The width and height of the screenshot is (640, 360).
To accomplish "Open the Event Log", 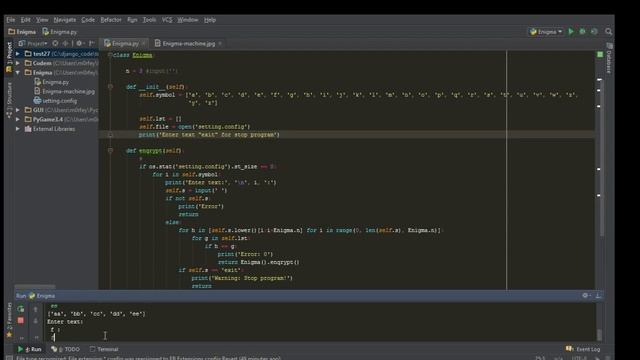I will click(583, 349).
